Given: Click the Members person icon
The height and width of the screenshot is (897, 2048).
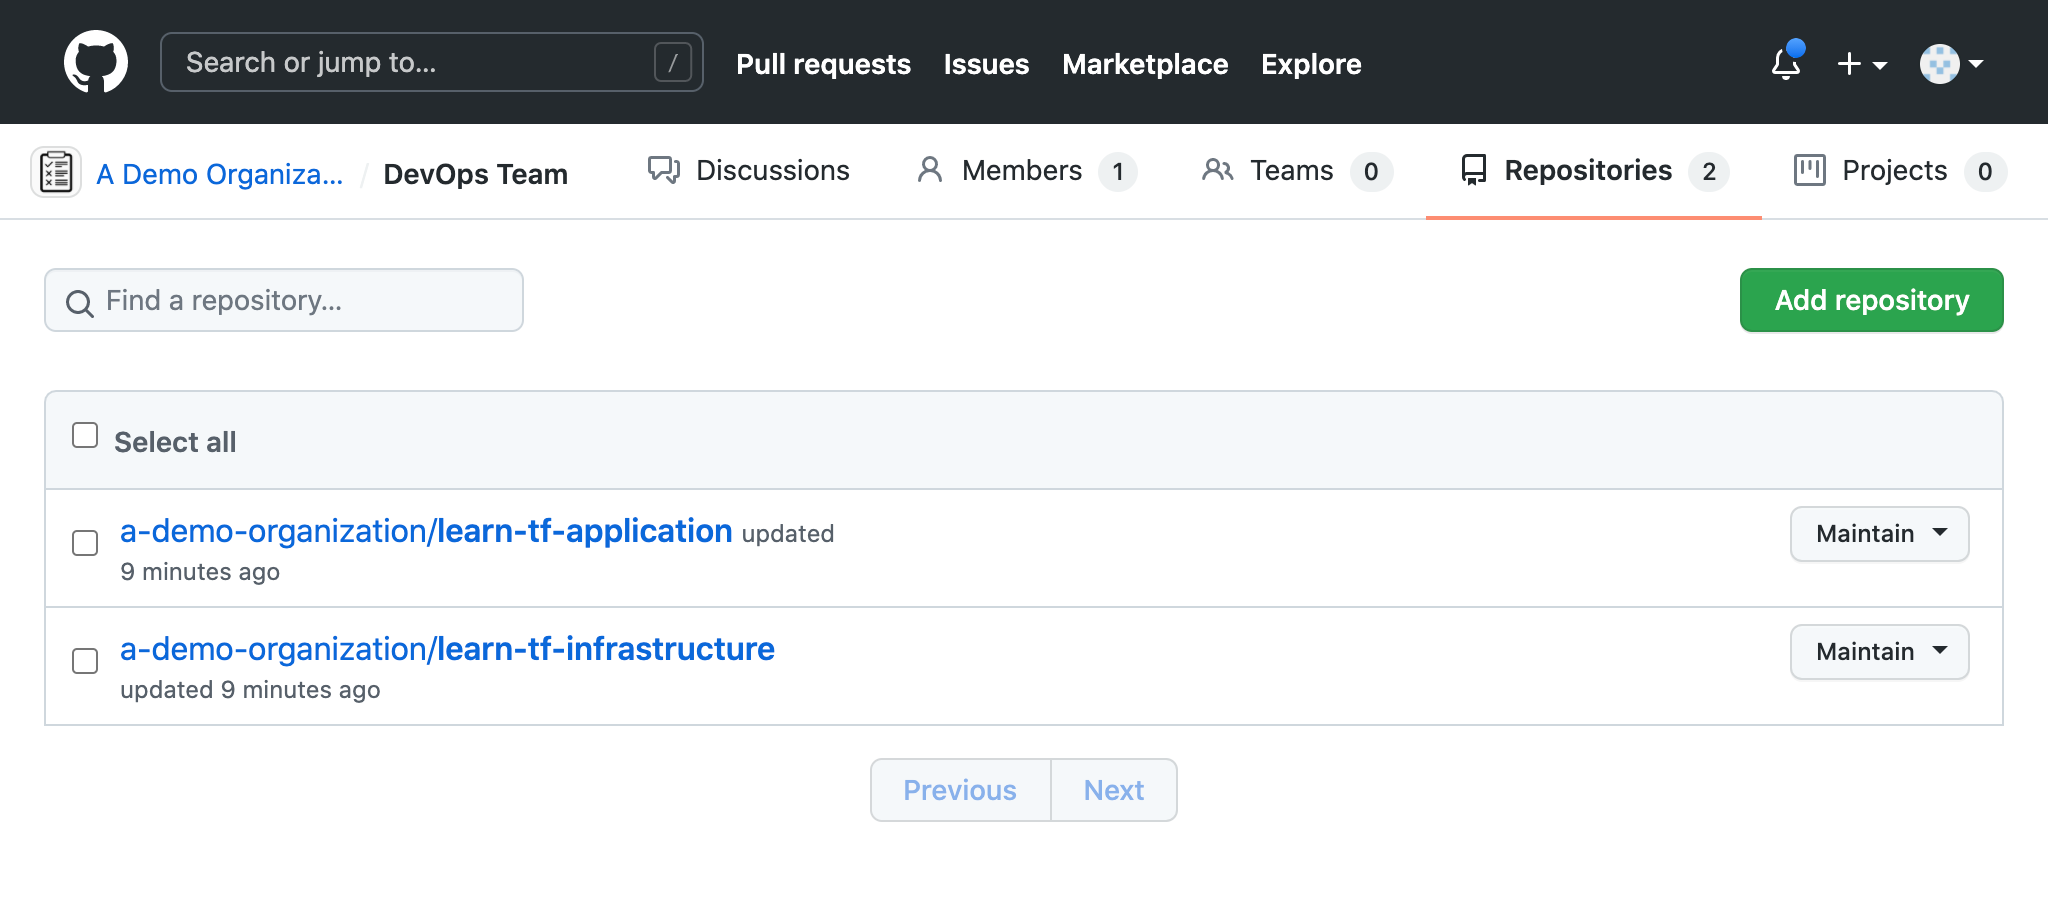Looking at the screenshot, I should pos(930,170).
